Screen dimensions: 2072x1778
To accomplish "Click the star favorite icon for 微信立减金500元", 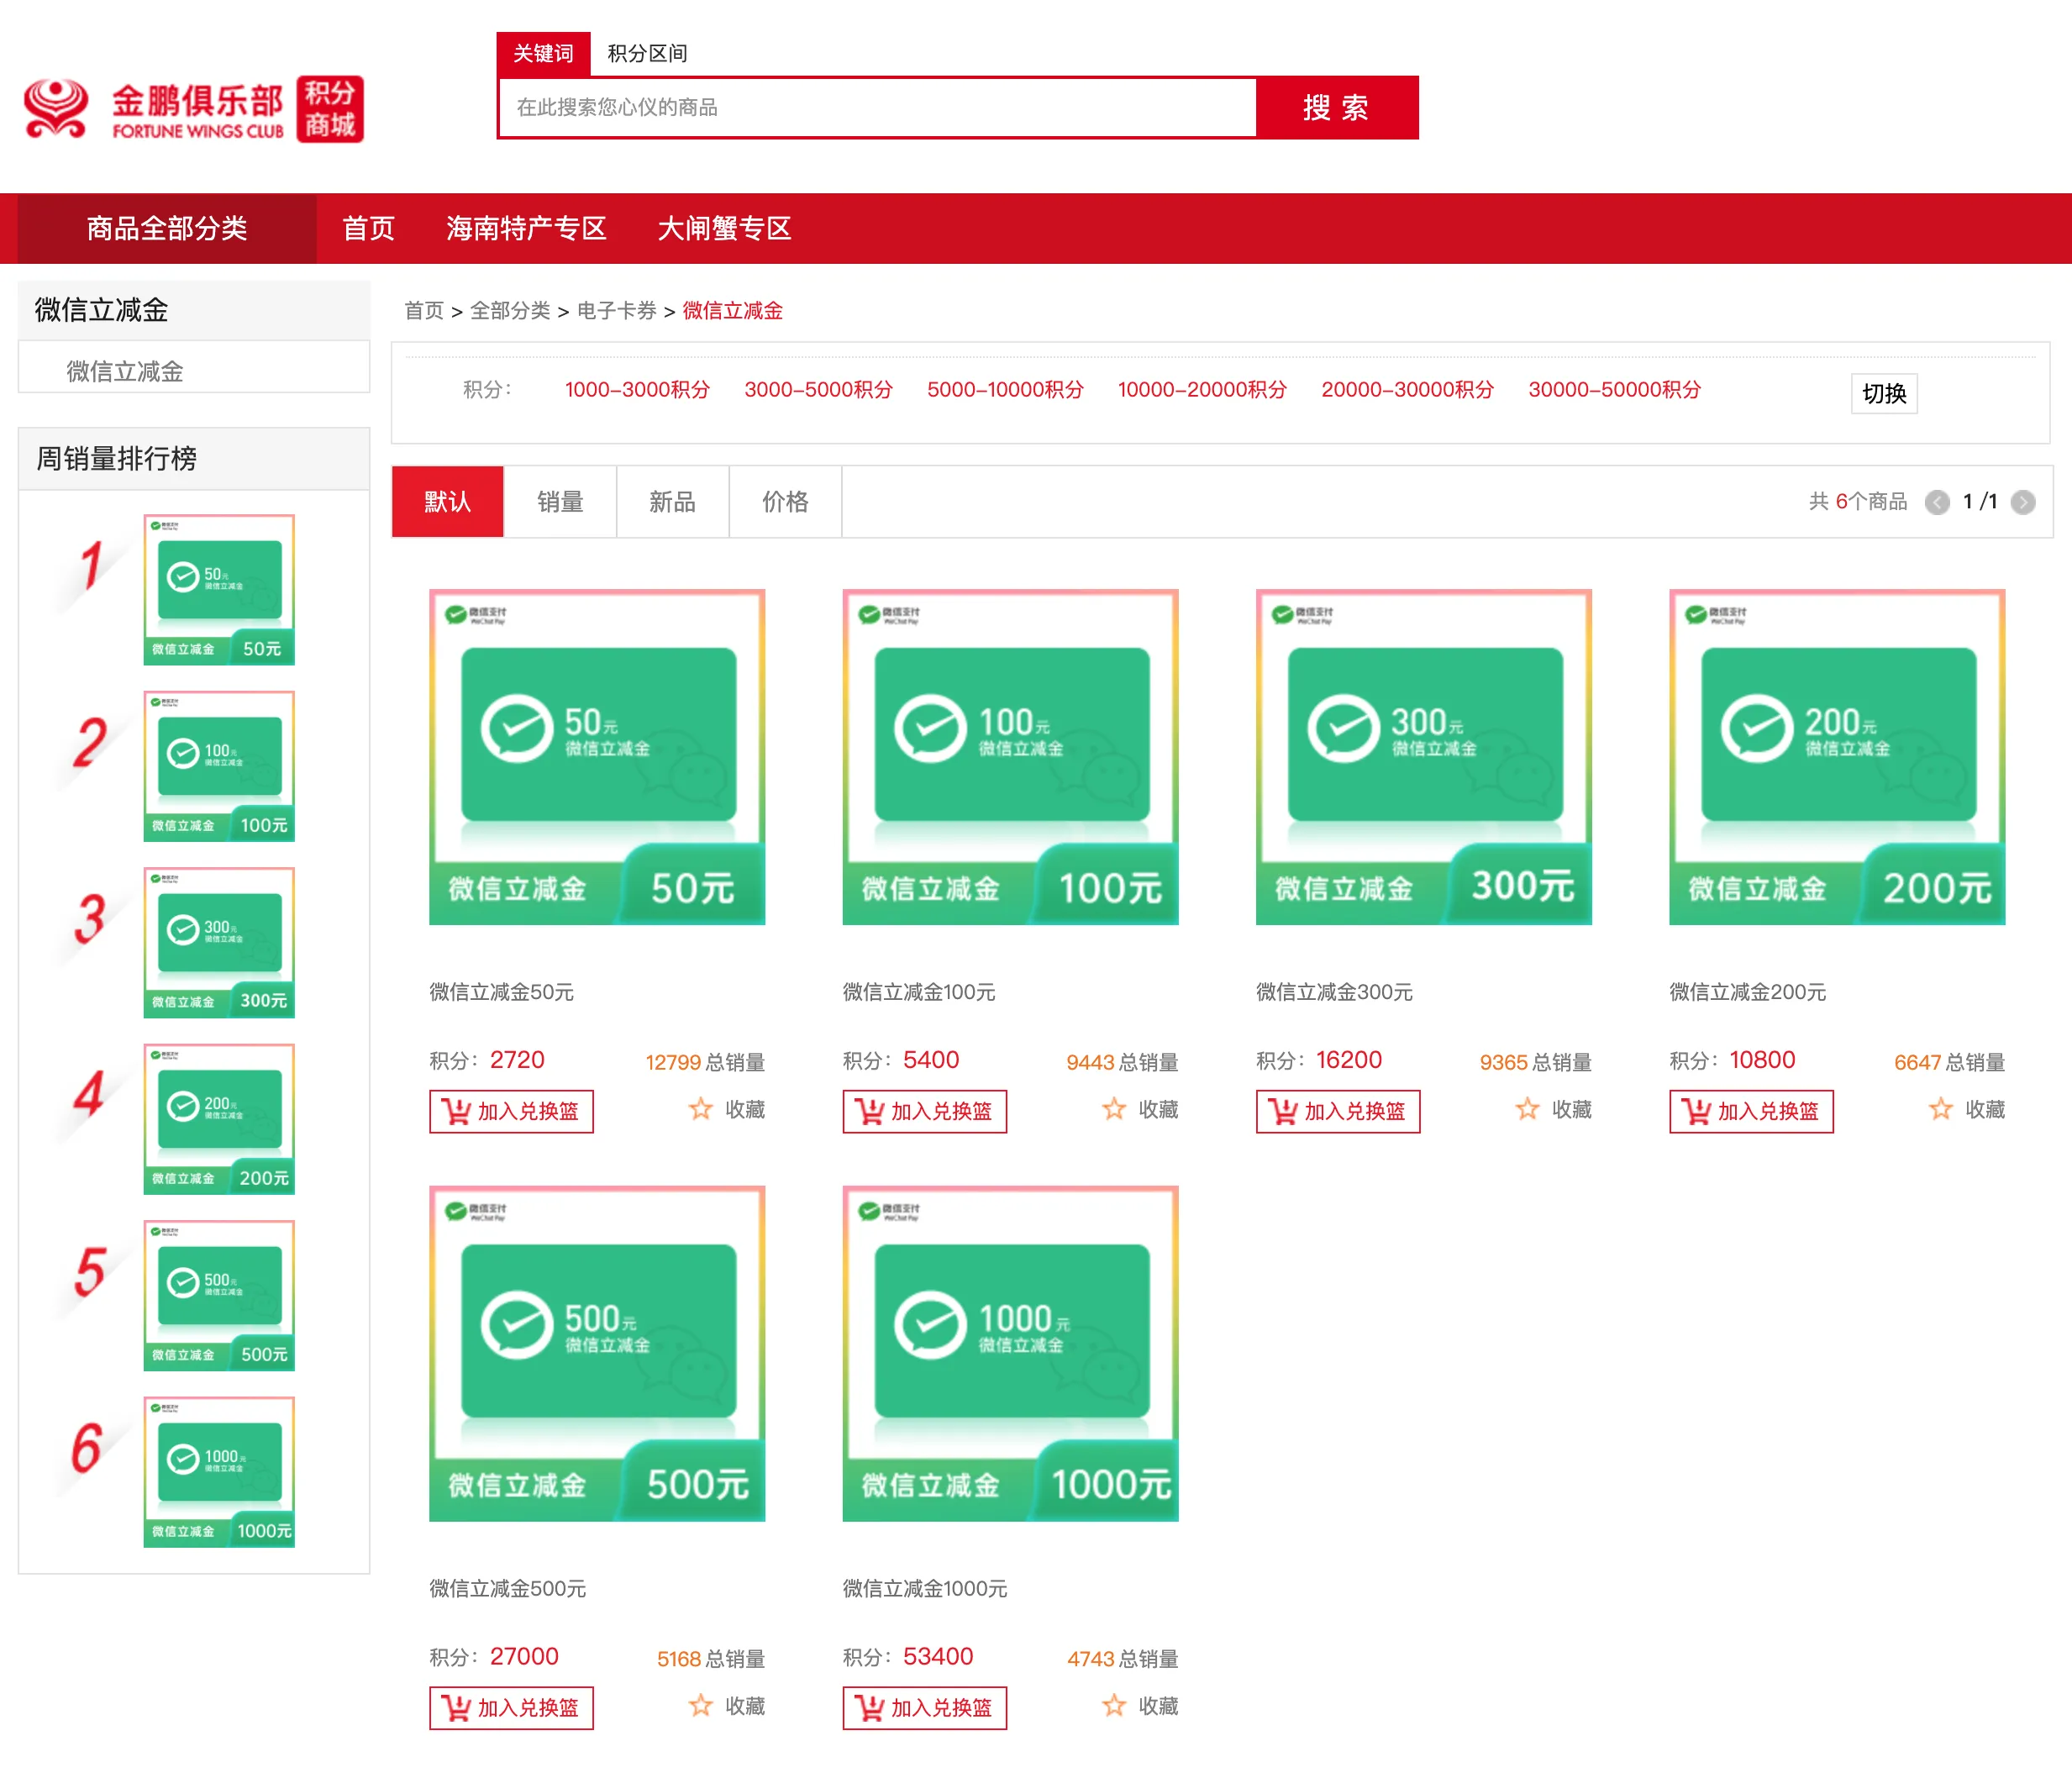I will (701, 1705).
